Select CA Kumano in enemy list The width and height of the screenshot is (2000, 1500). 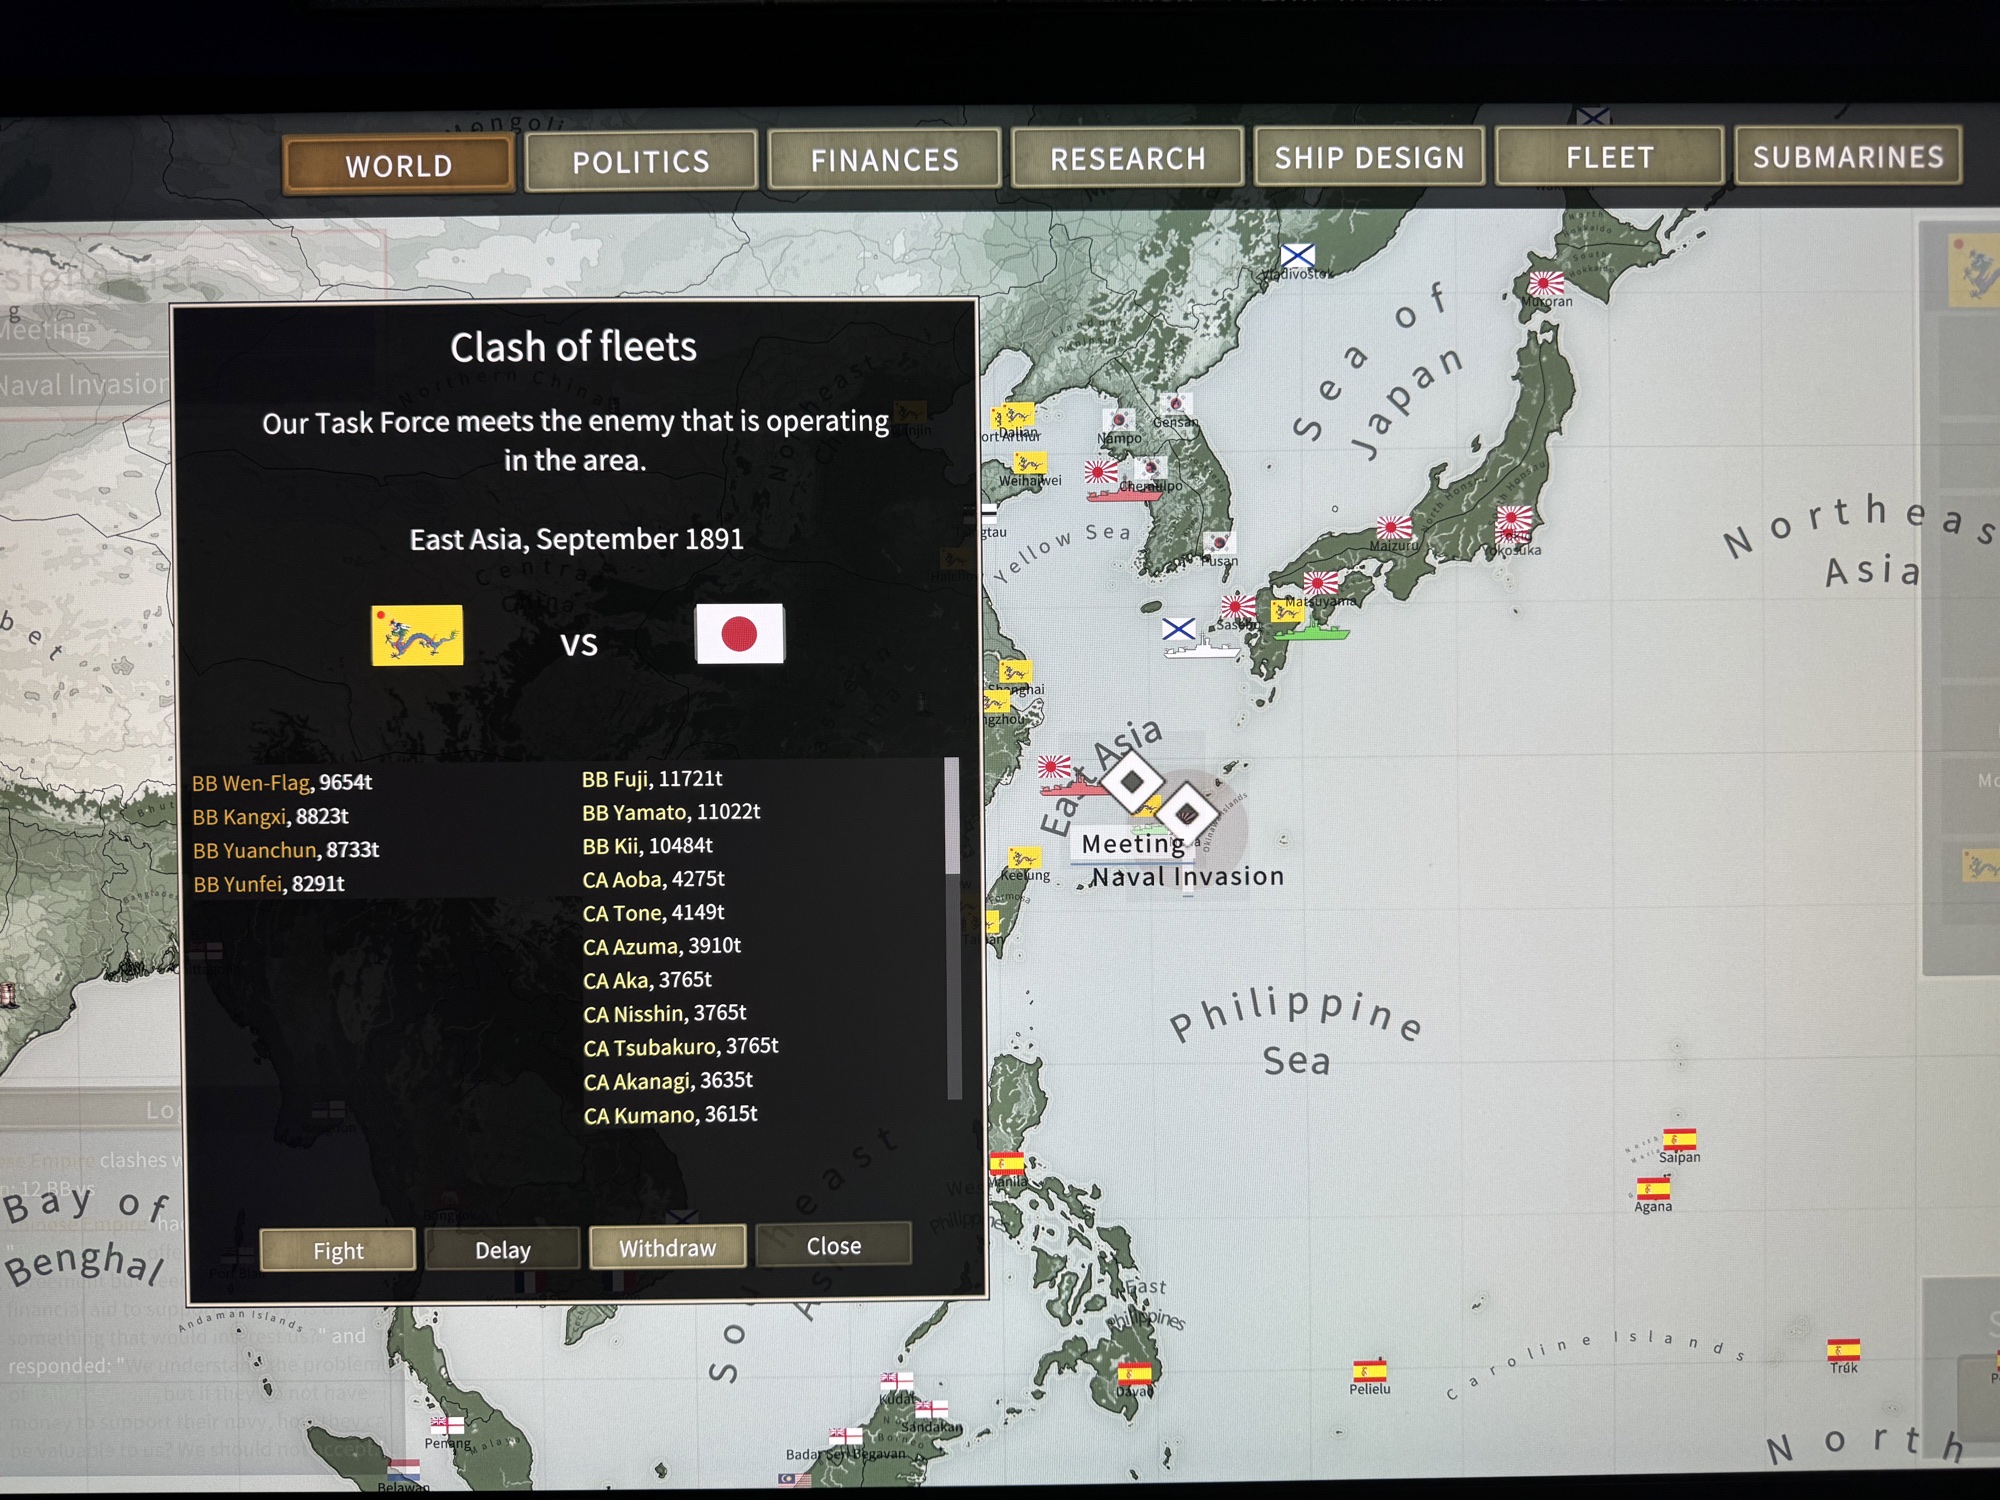(670, 1114)
